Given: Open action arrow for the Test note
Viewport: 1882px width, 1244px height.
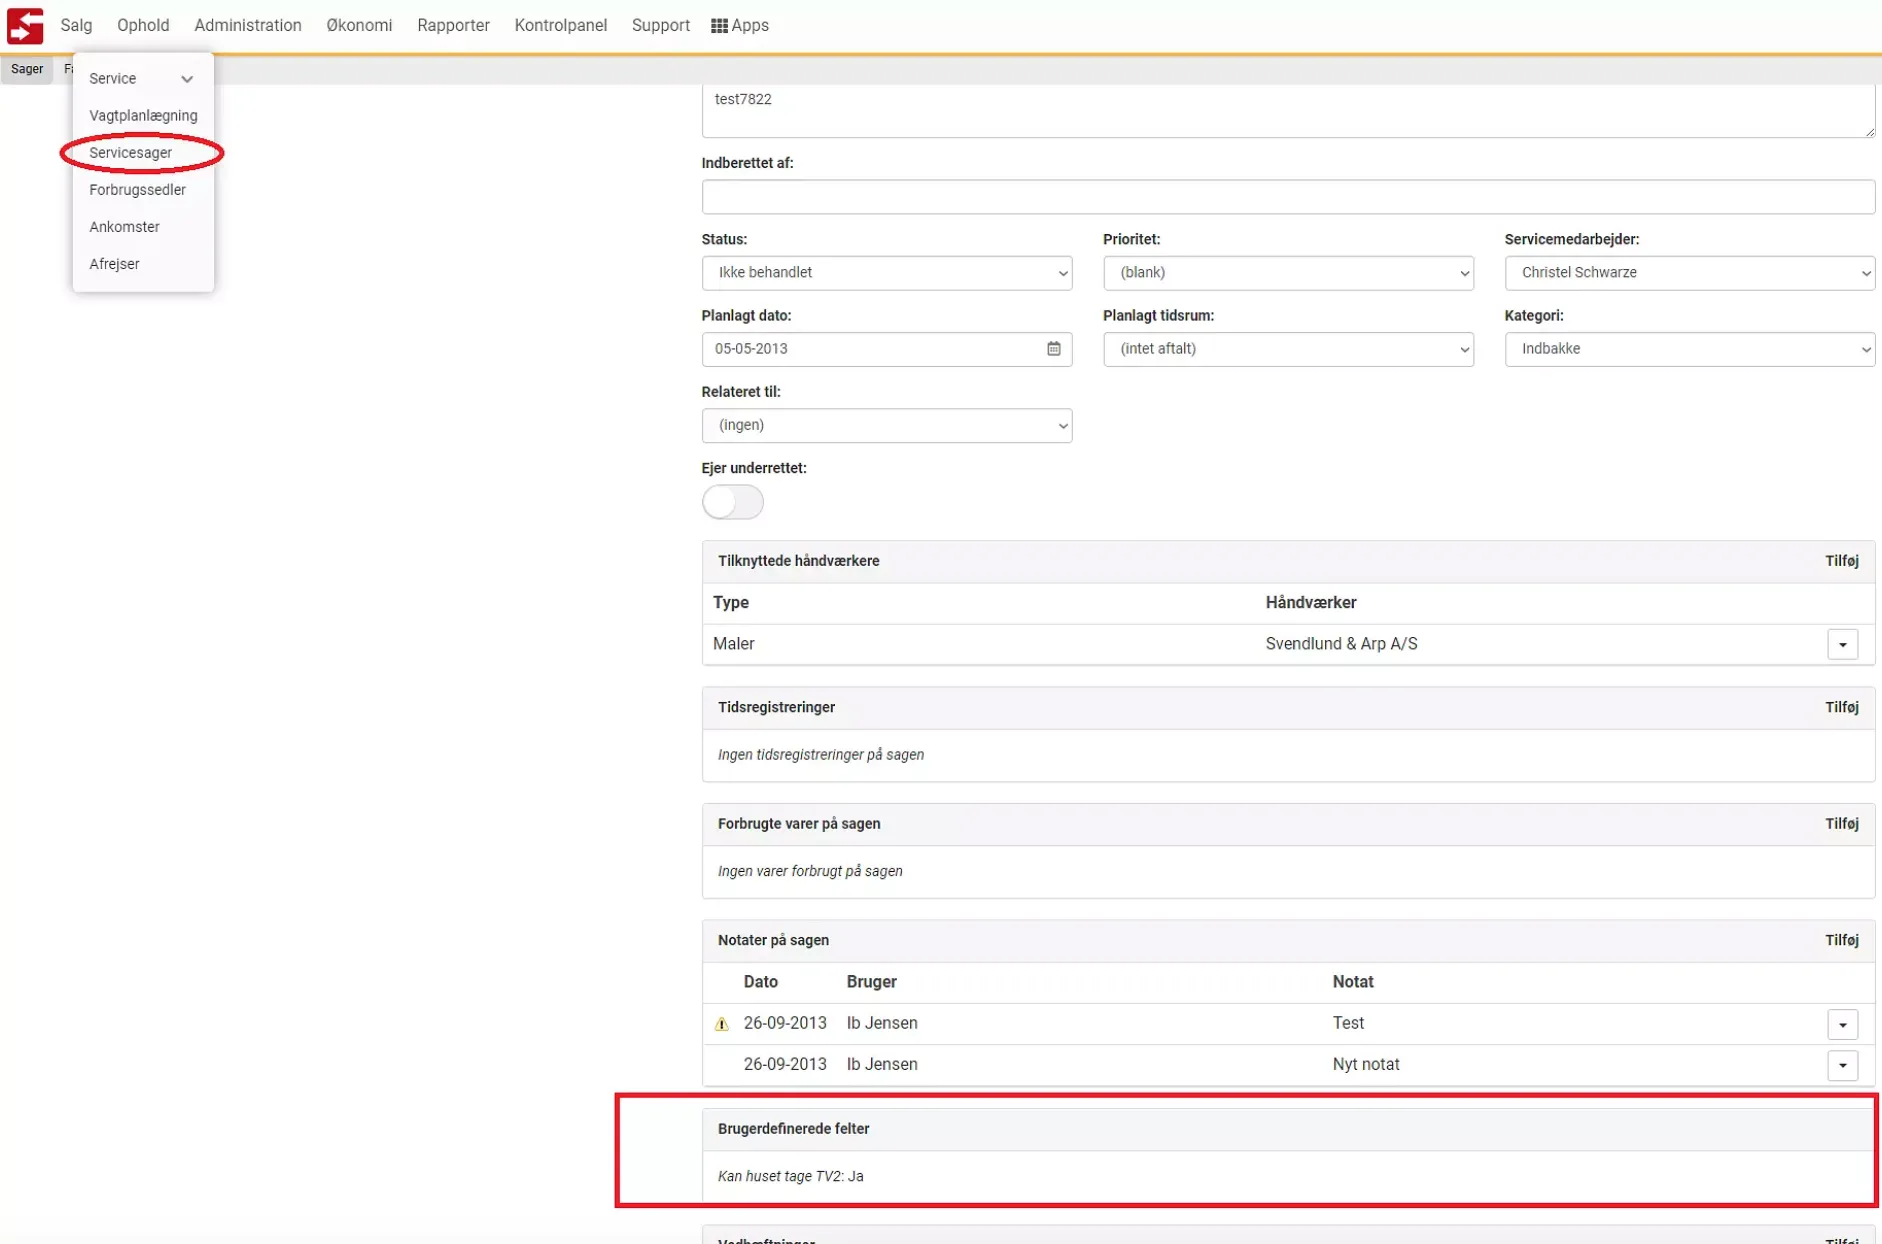Looking at the screenshot, I should click(x=1842, y=1024).
